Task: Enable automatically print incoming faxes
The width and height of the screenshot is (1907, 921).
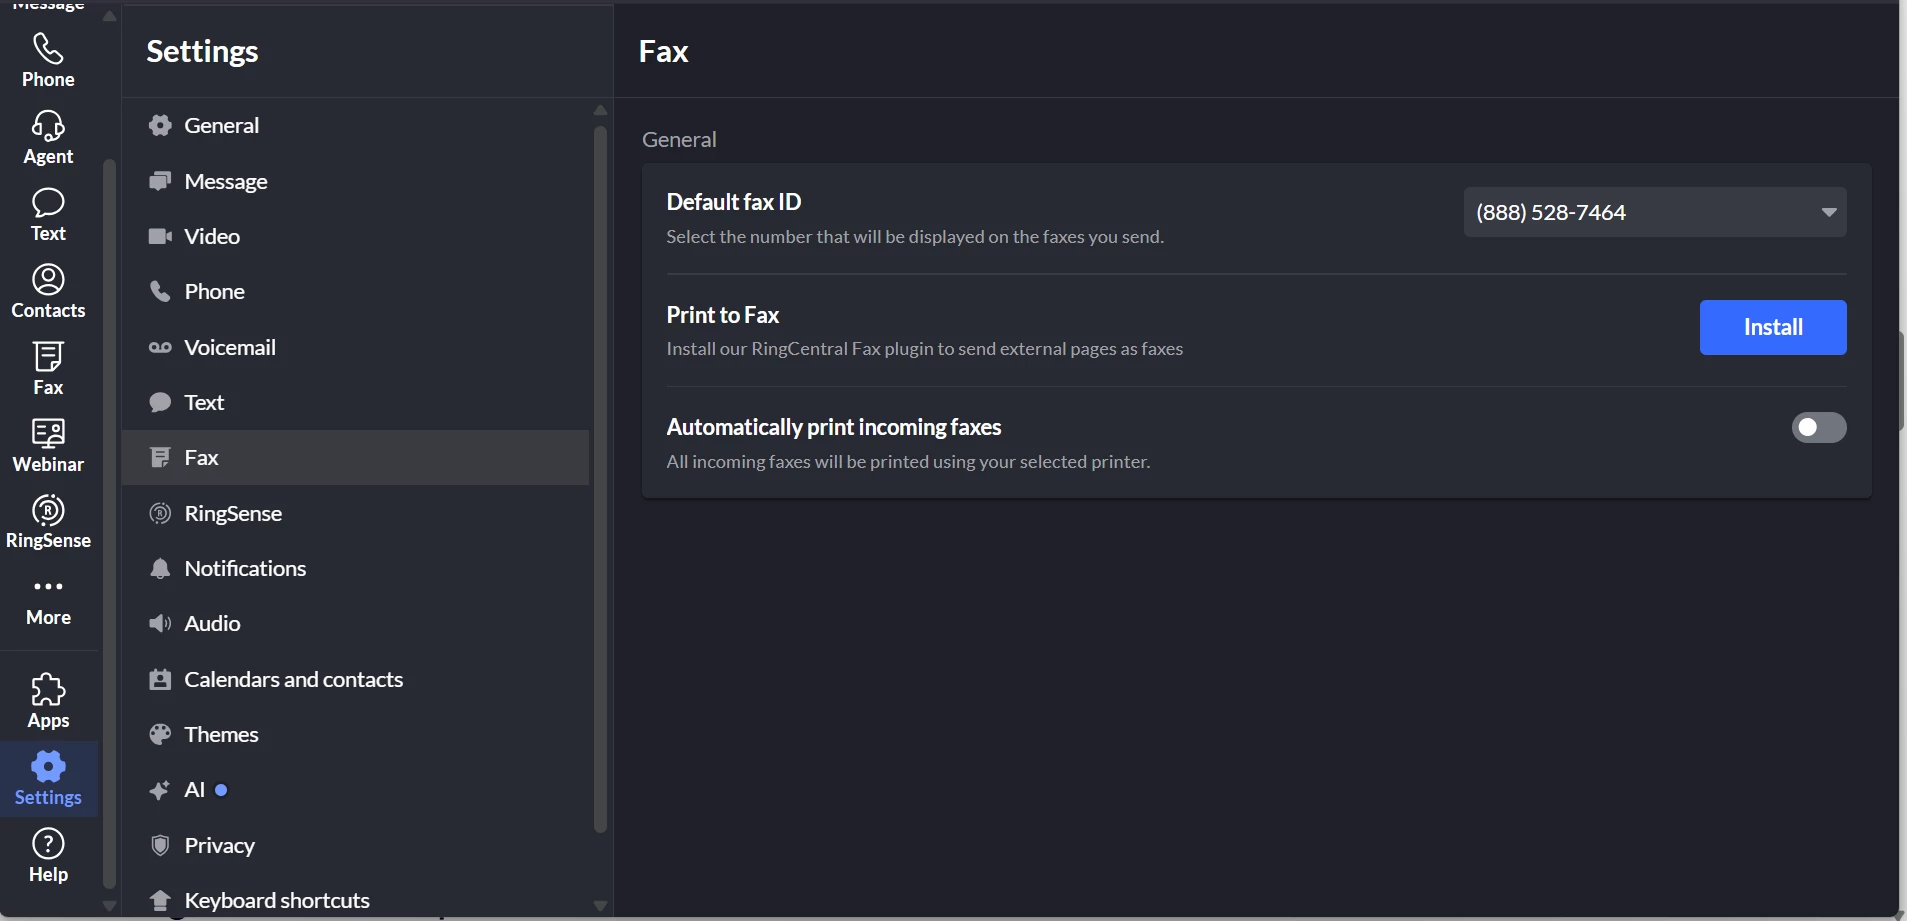Action: [x=1818, y=428]
